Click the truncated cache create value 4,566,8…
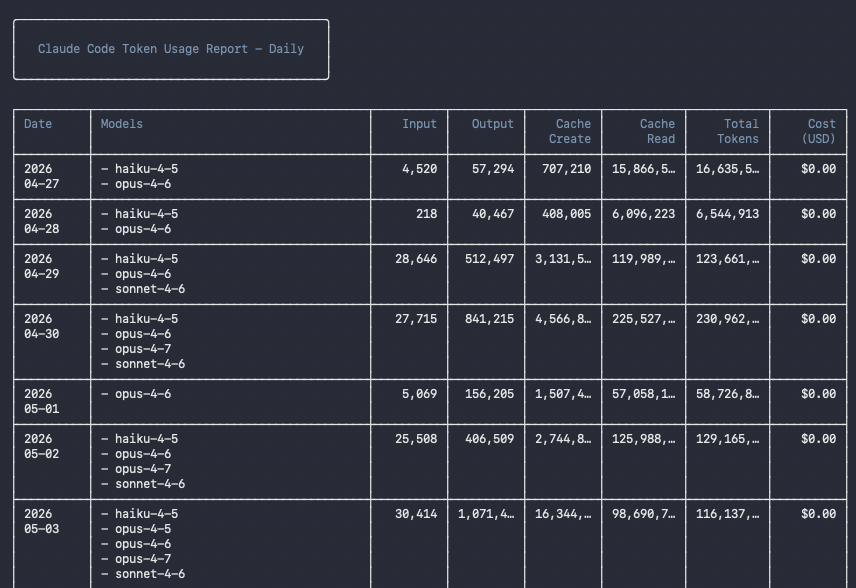Image resolution: width=856 pixels, height=588 pixels. 563,319
